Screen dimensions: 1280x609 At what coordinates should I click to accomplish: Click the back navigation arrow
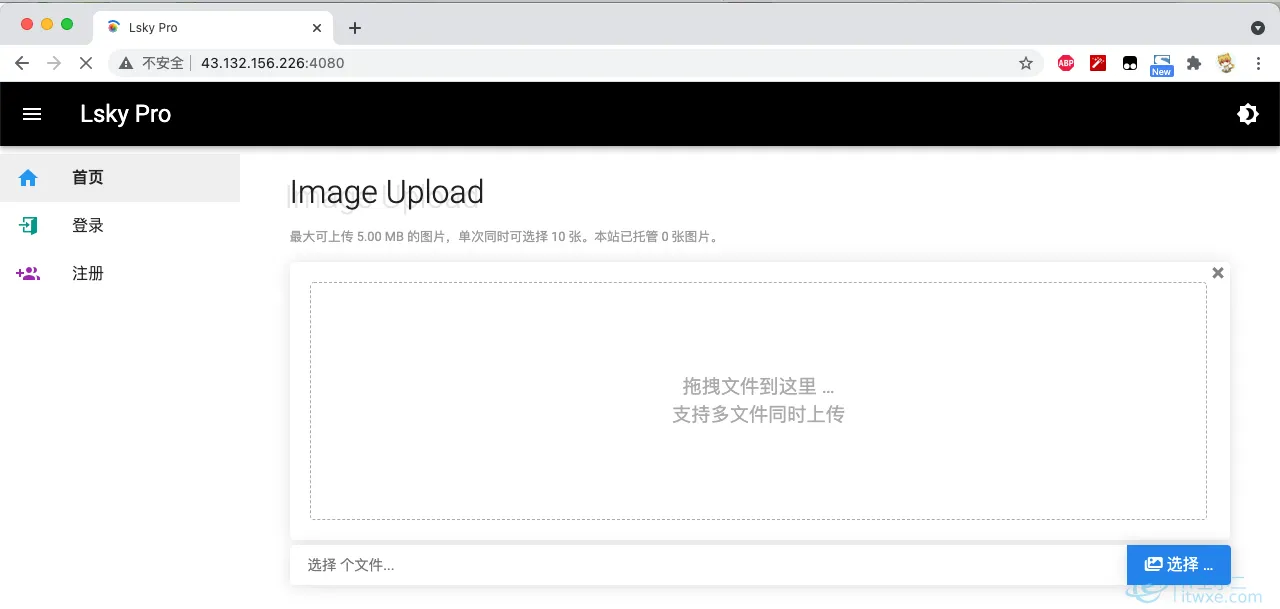(x=22, y=62)
